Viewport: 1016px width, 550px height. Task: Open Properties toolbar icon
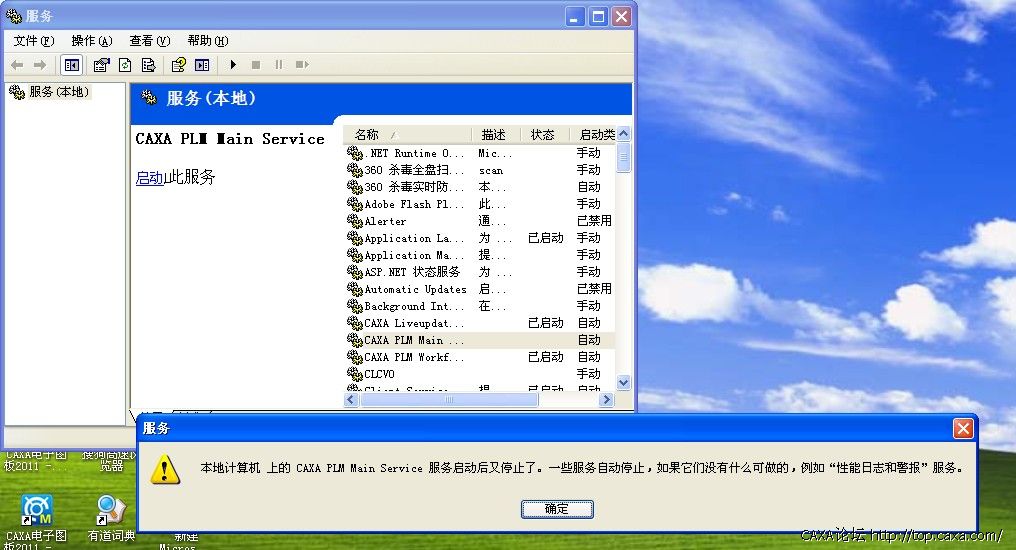tap(101, 65)
